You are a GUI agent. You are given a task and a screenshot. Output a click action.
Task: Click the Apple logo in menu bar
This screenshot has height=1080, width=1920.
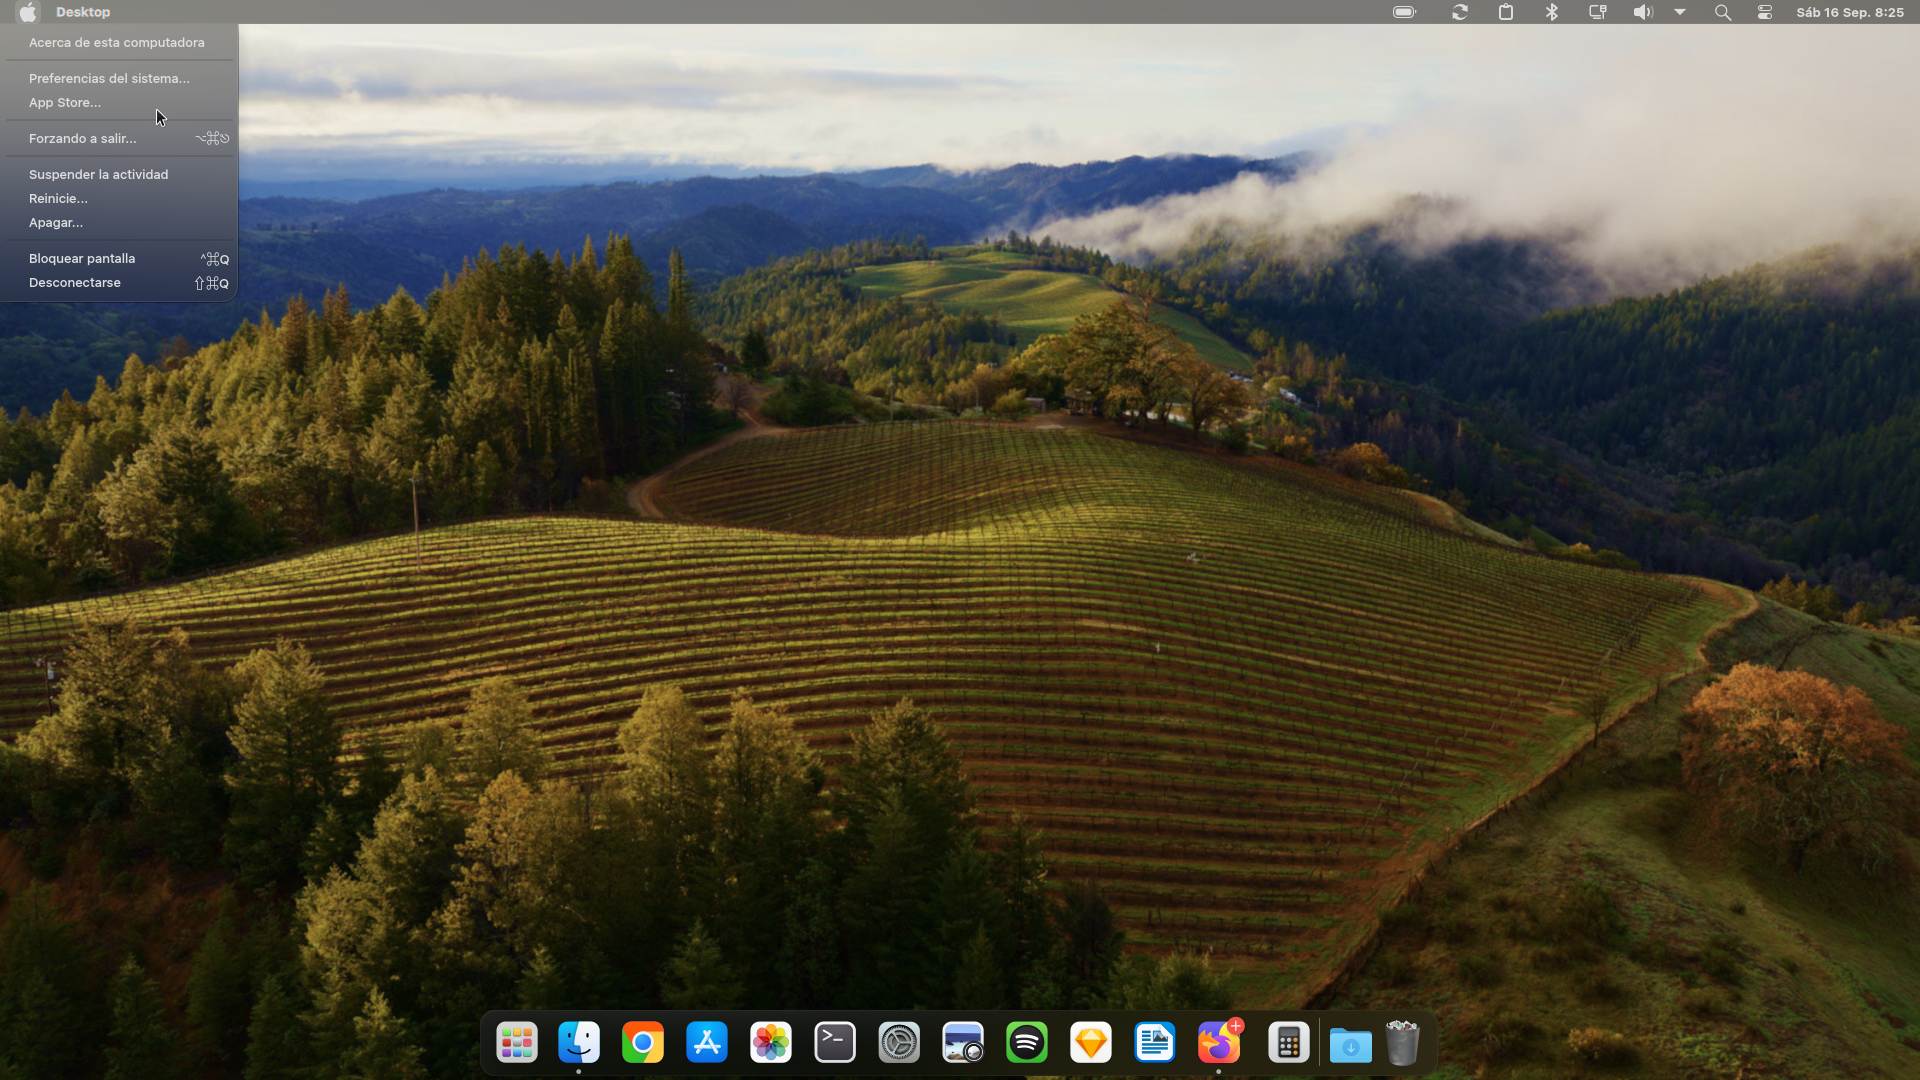click(28, 12)
